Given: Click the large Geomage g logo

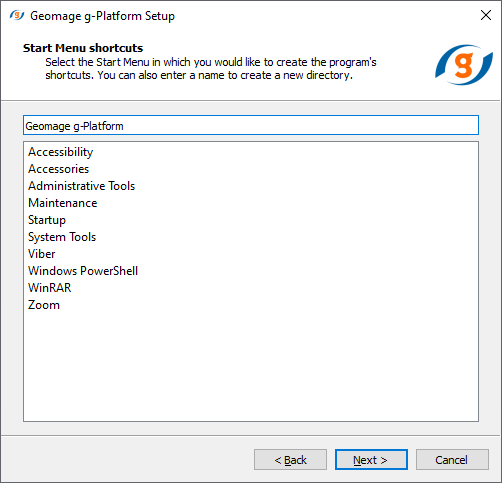Looking at the screenshot, I should 464,65.
